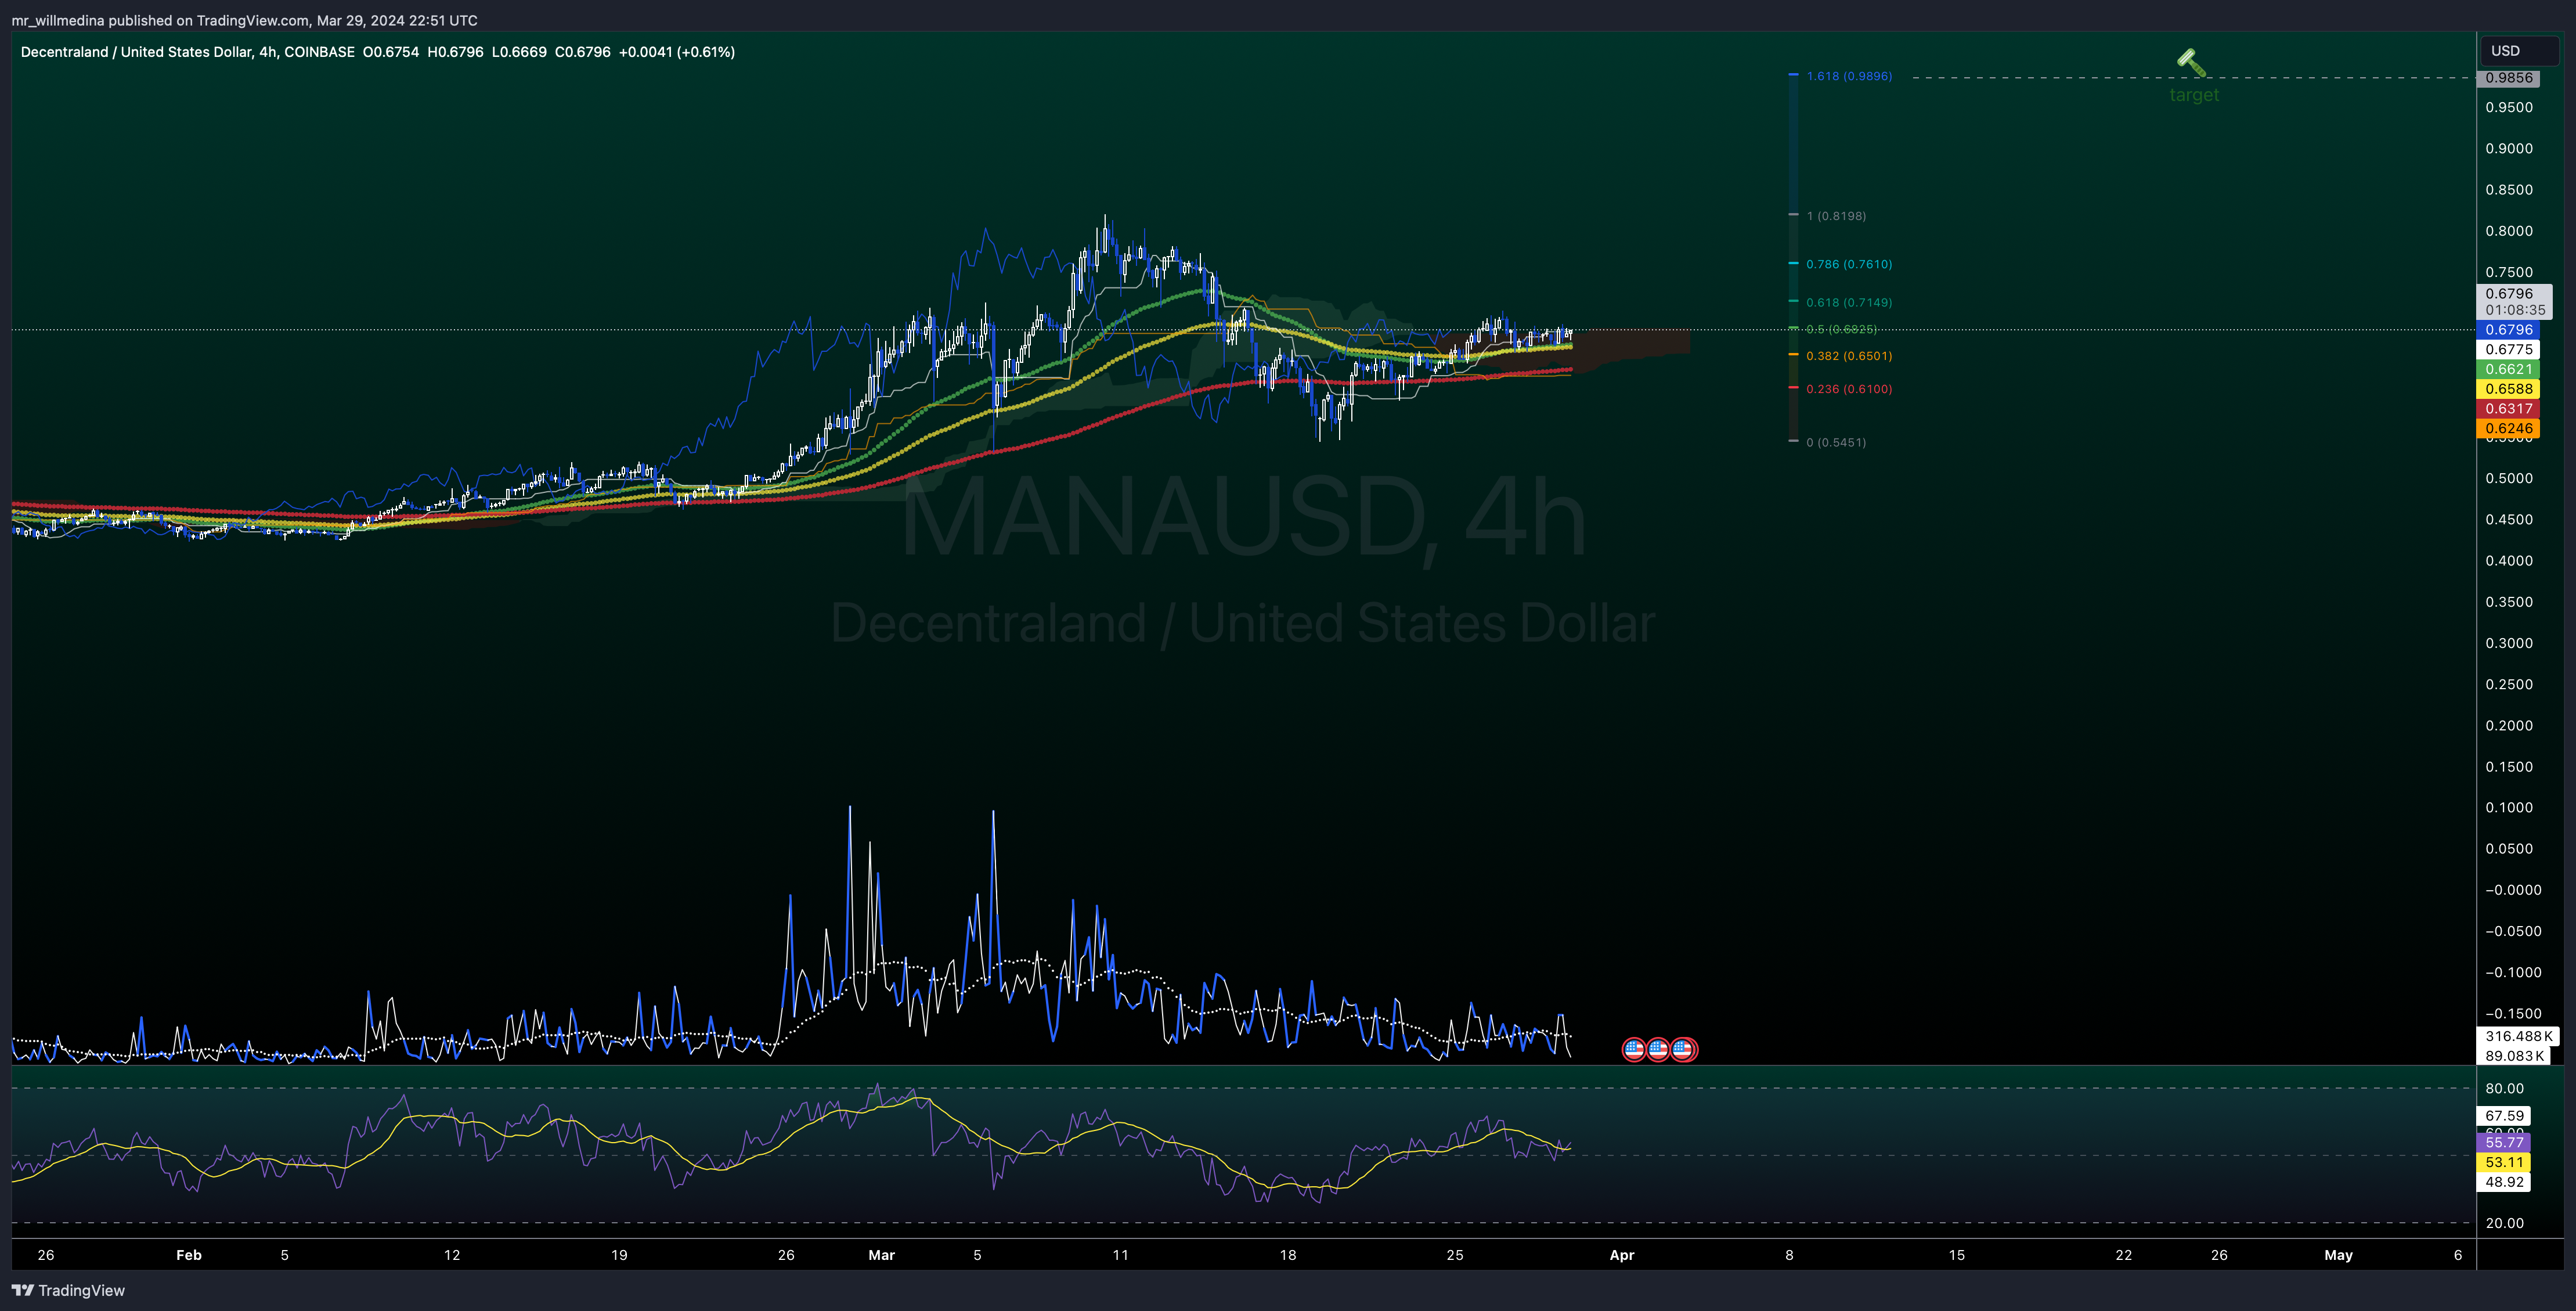Click the 48.92 RSI axis label
Screen dimensions: 2576x1311
(x=2504, y=1182)
